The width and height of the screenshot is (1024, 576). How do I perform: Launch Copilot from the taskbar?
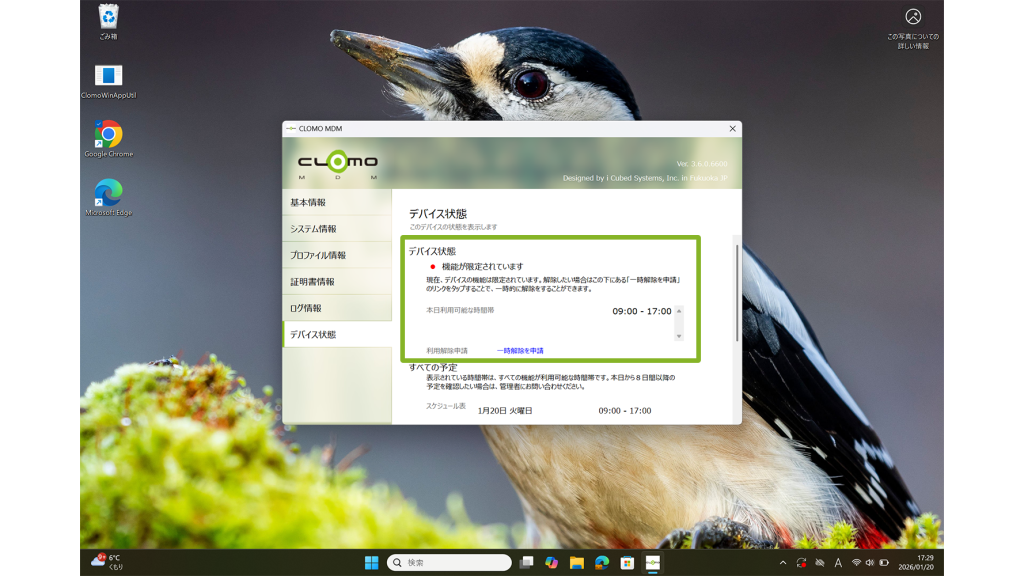coord(551,563)
